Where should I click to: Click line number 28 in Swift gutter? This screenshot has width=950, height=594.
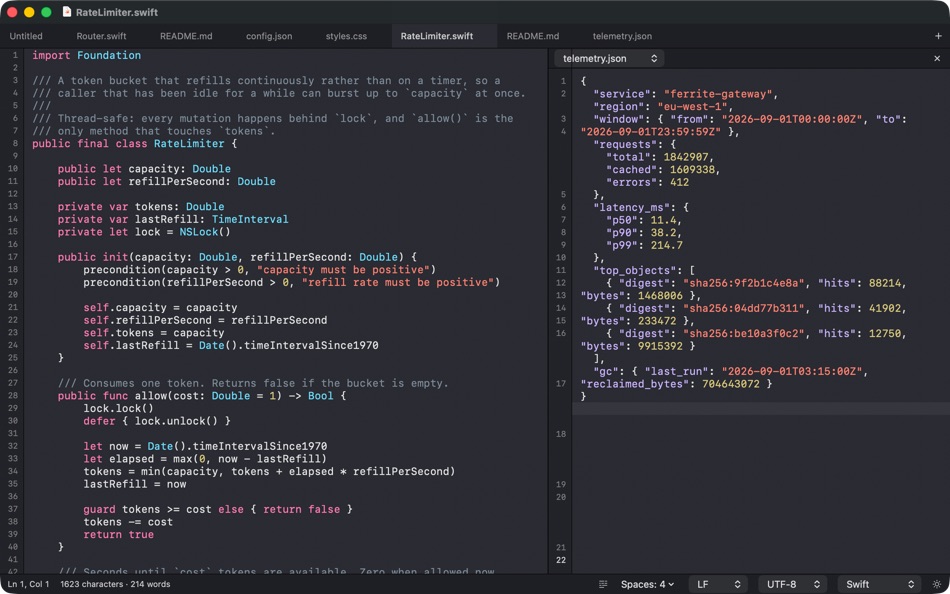click(13, 396)
